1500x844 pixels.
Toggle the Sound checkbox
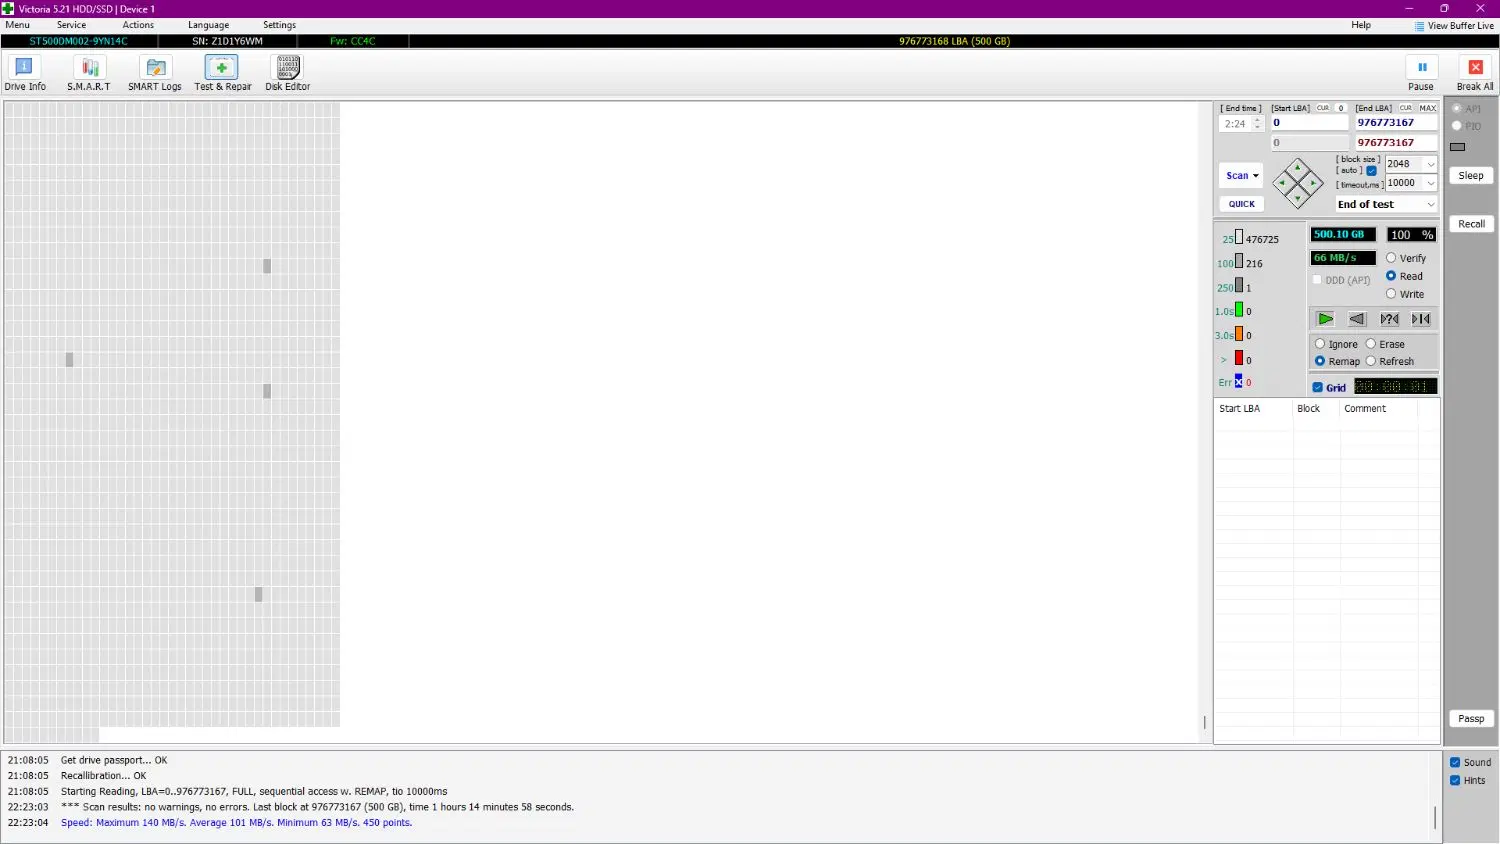1455,762
